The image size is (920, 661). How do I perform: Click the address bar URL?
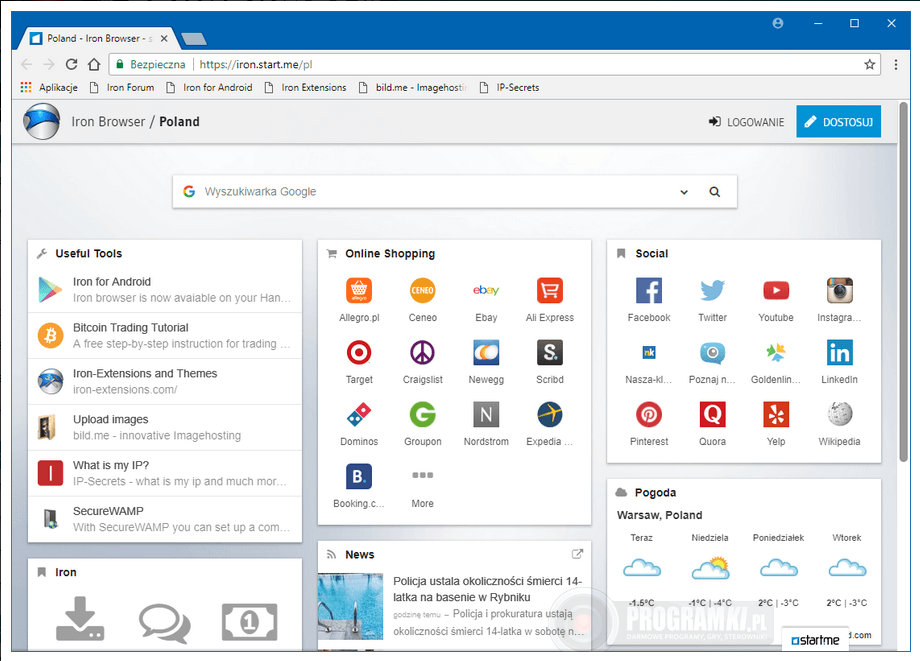point(256,65)
